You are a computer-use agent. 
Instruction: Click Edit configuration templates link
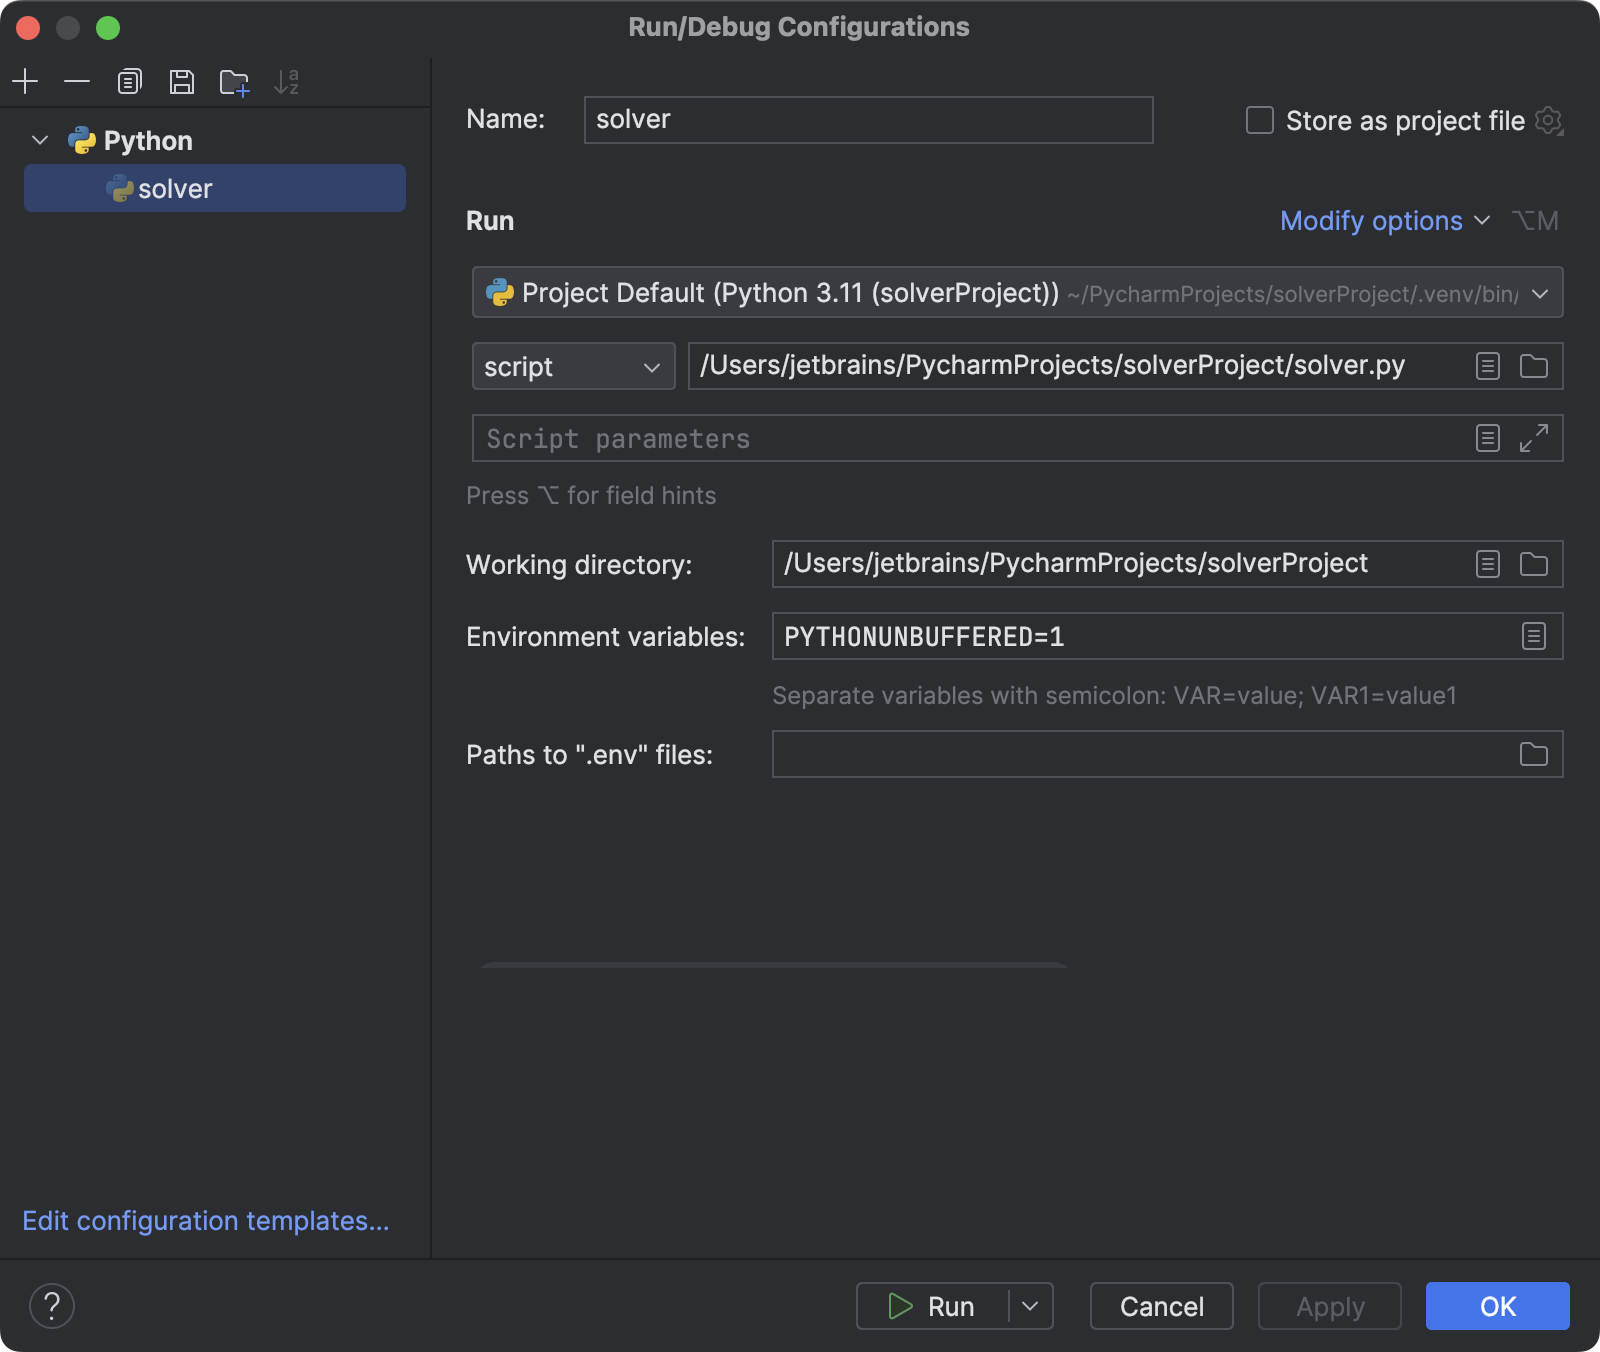pos(206,1221)
